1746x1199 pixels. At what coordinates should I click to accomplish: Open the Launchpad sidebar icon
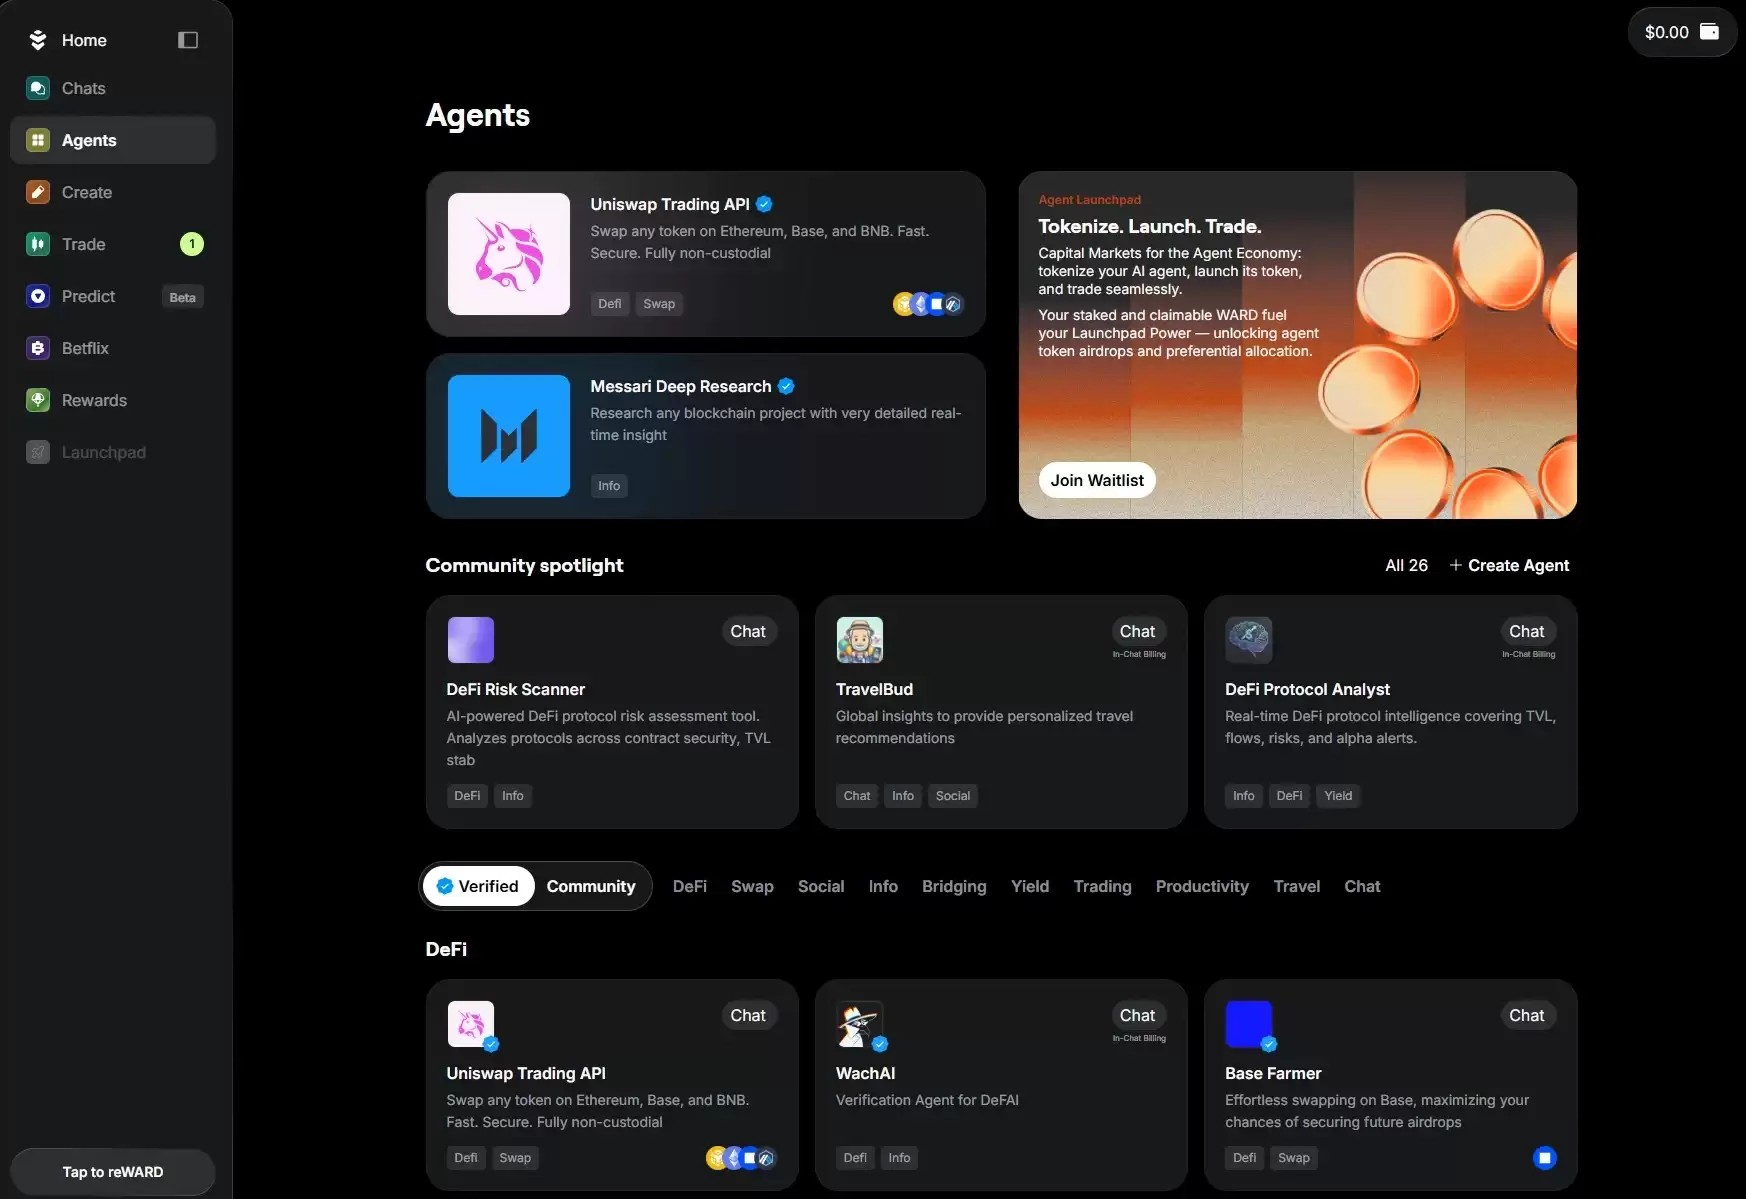[38, 452]
